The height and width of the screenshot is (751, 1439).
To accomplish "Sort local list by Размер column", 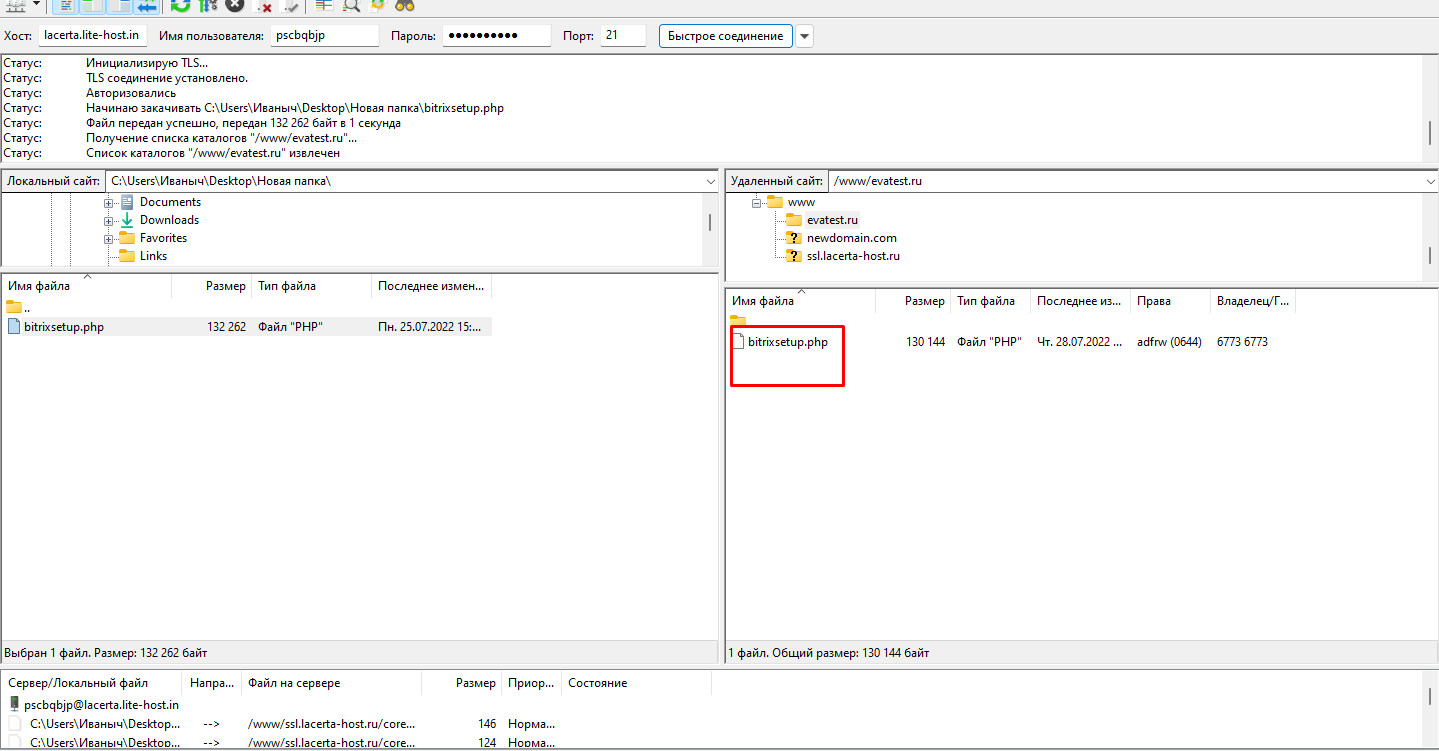I will click(212, 286).
